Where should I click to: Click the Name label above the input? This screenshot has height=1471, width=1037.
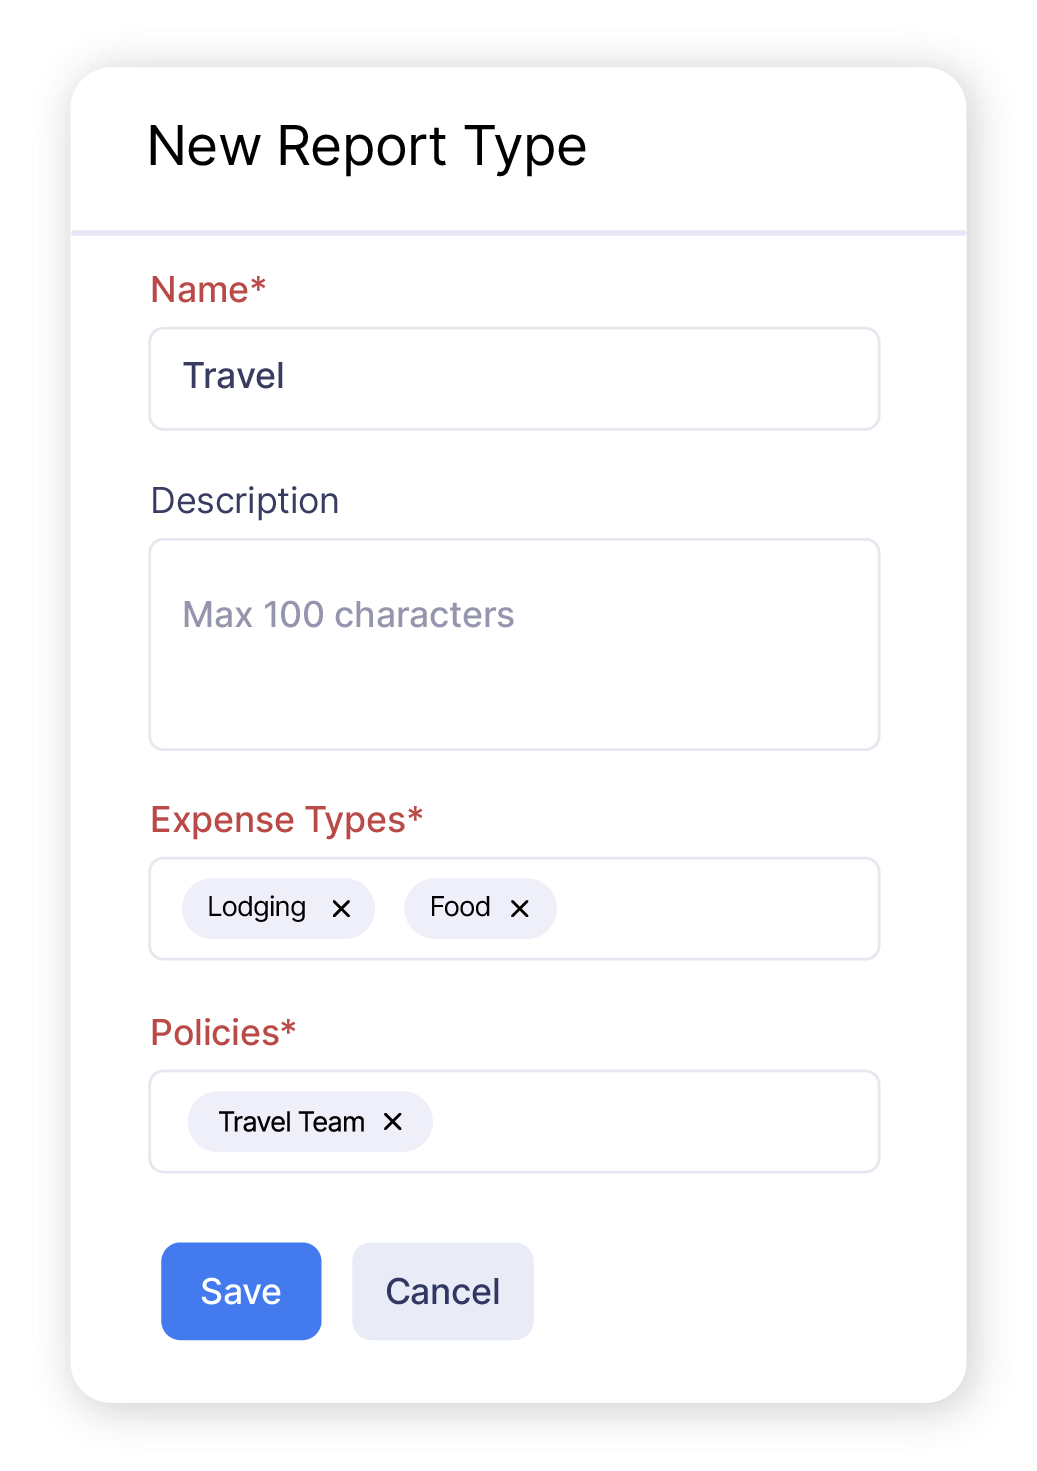(207, 289)
